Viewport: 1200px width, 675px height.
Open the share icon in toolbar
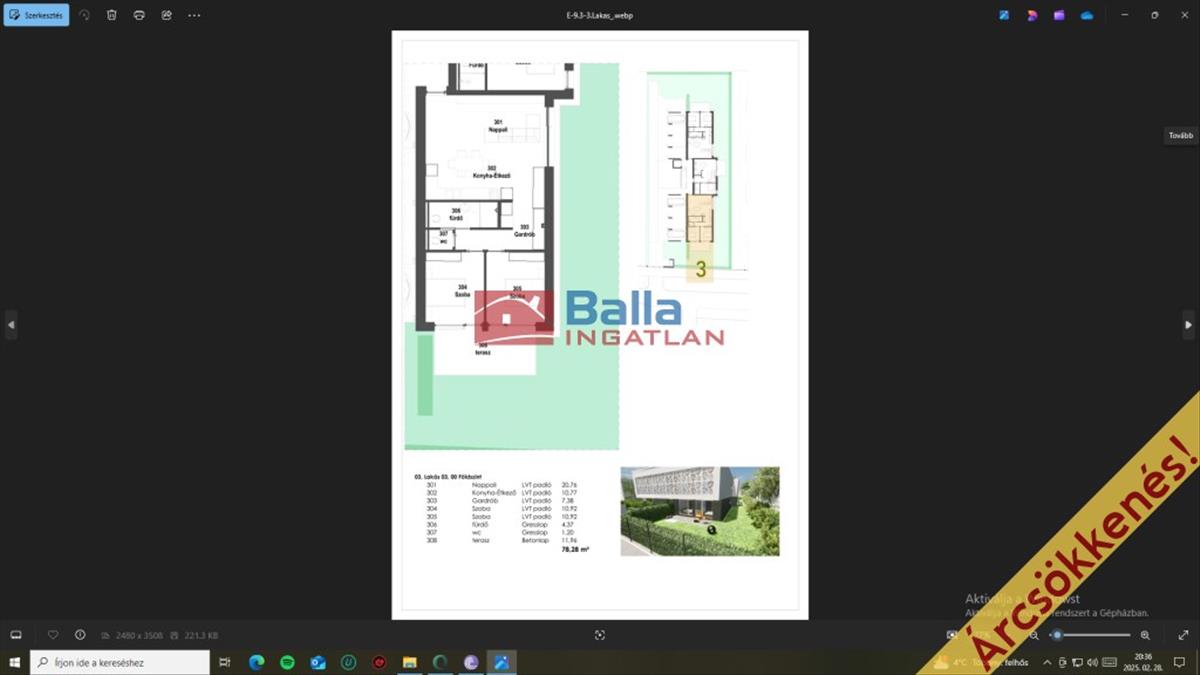click(x=166, y=15)
